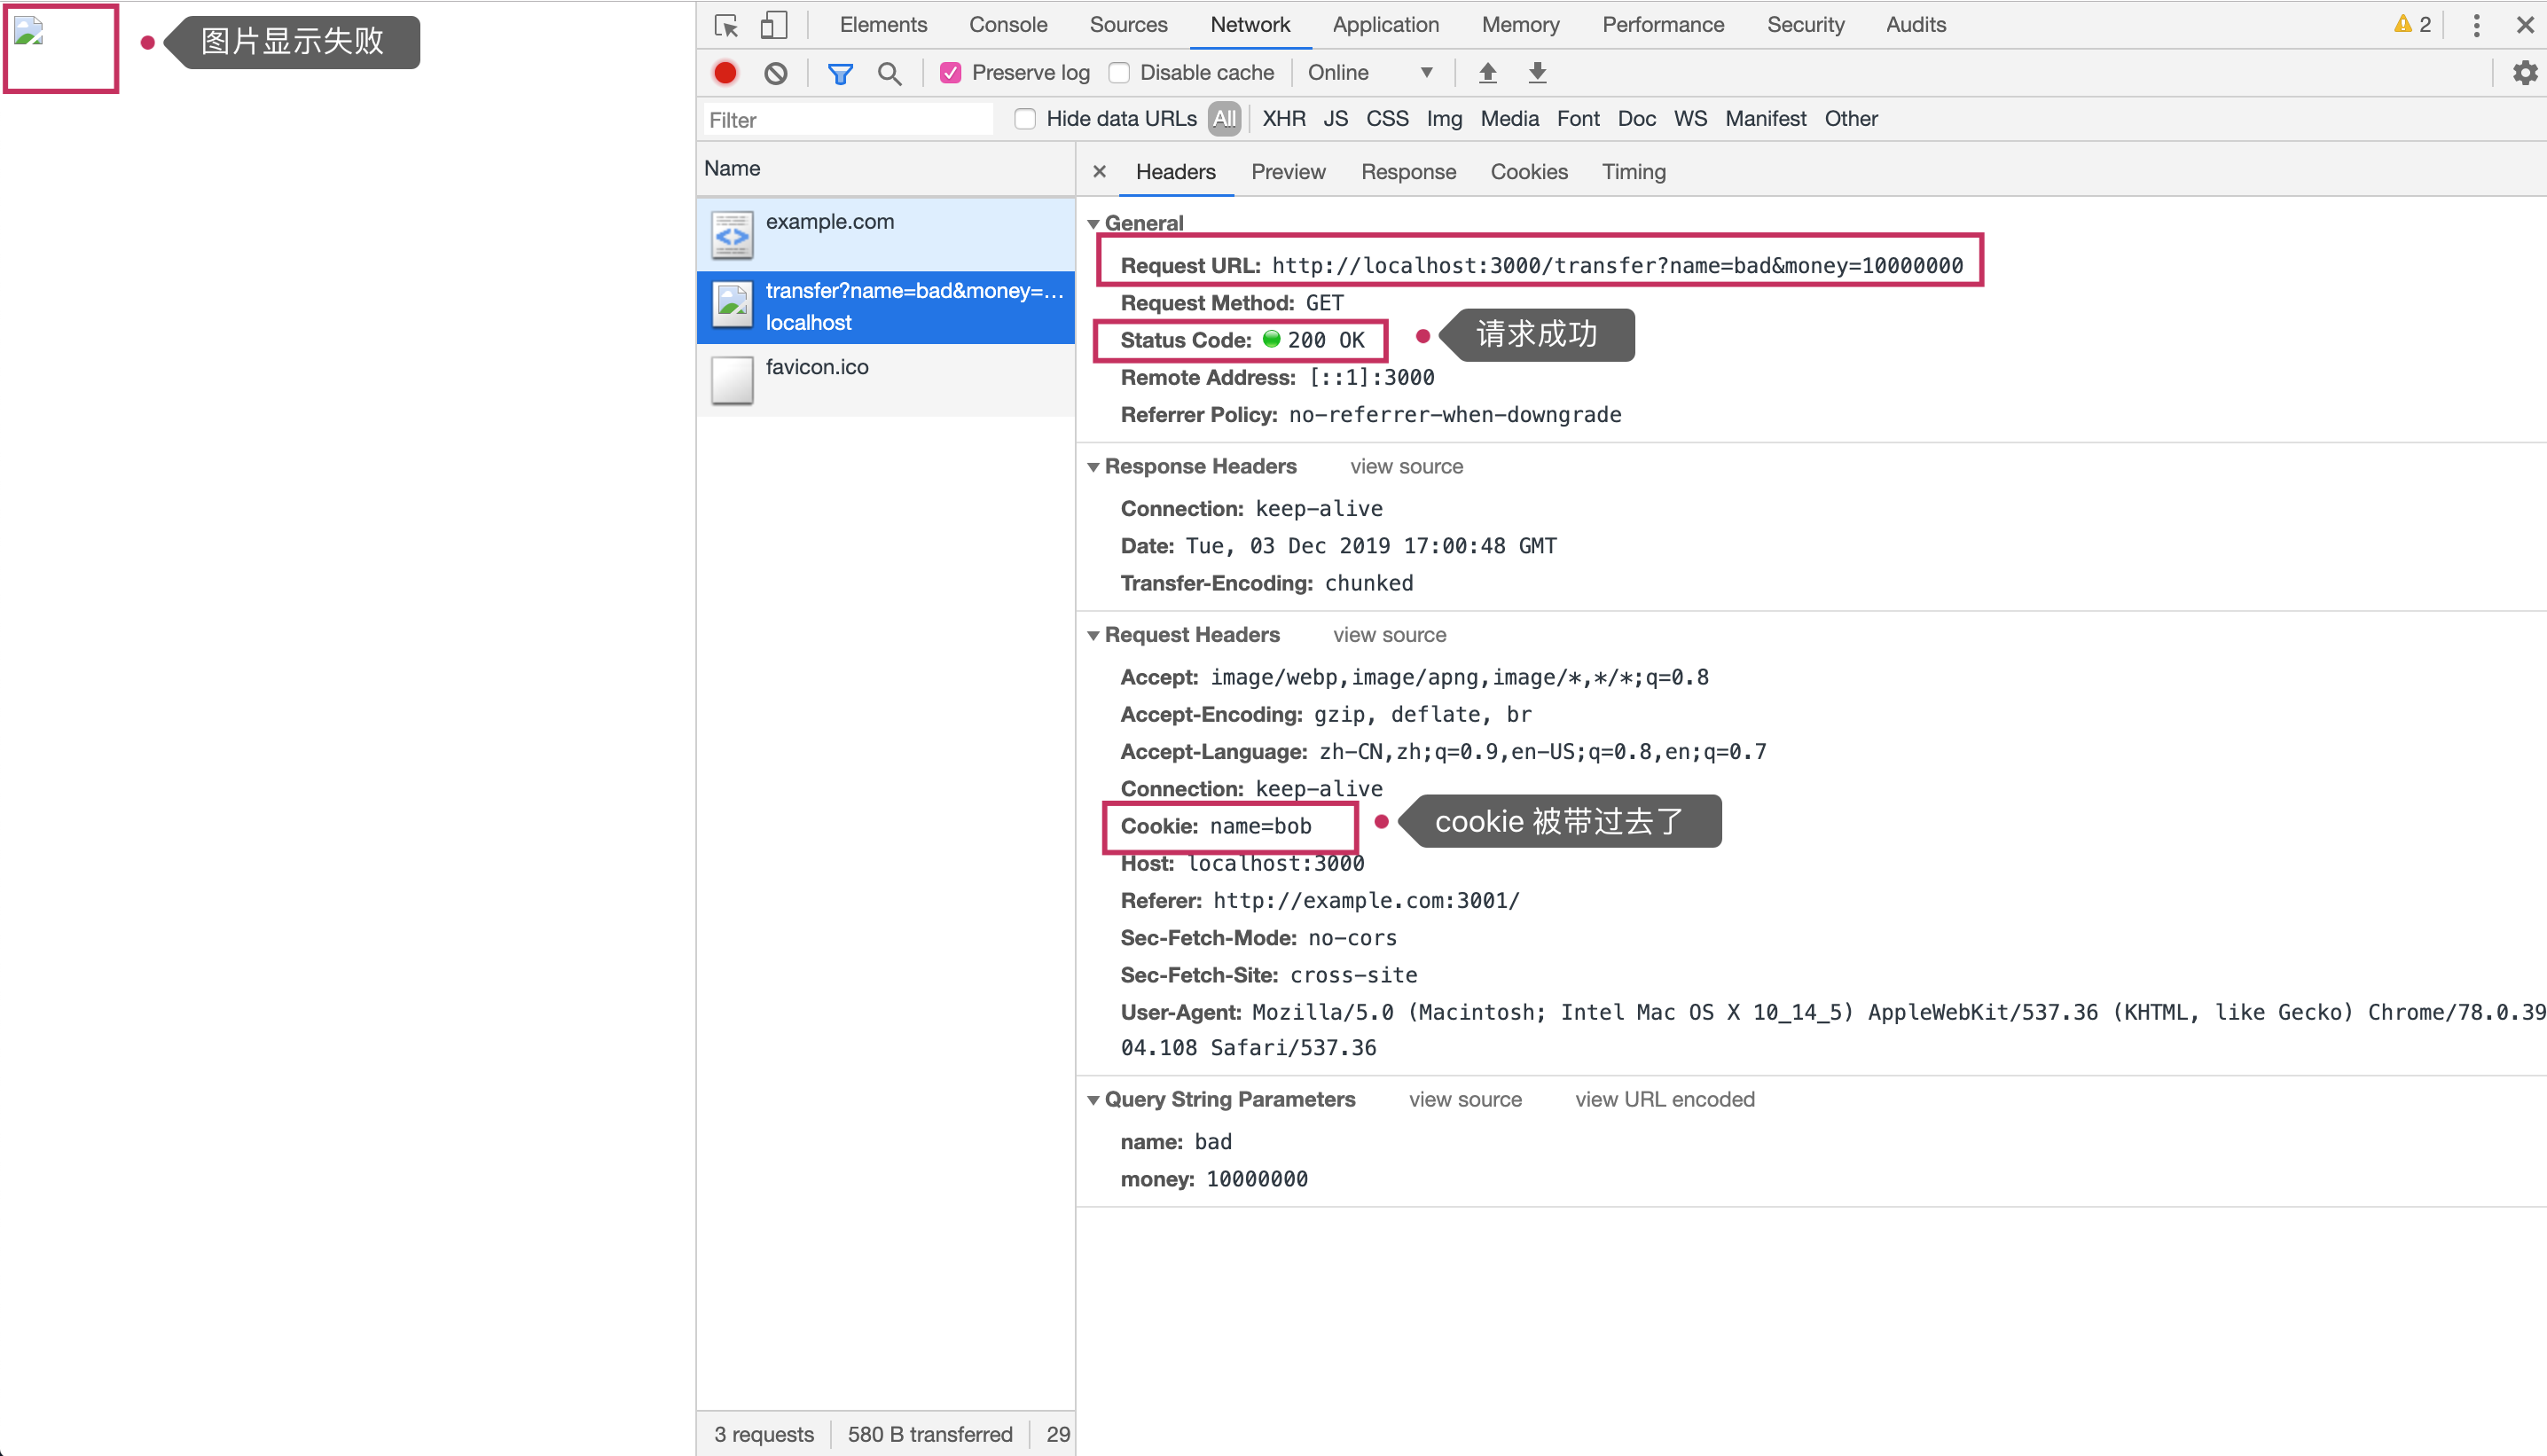
Task: Clear the network log icon
Action: [x=776, y=73]
